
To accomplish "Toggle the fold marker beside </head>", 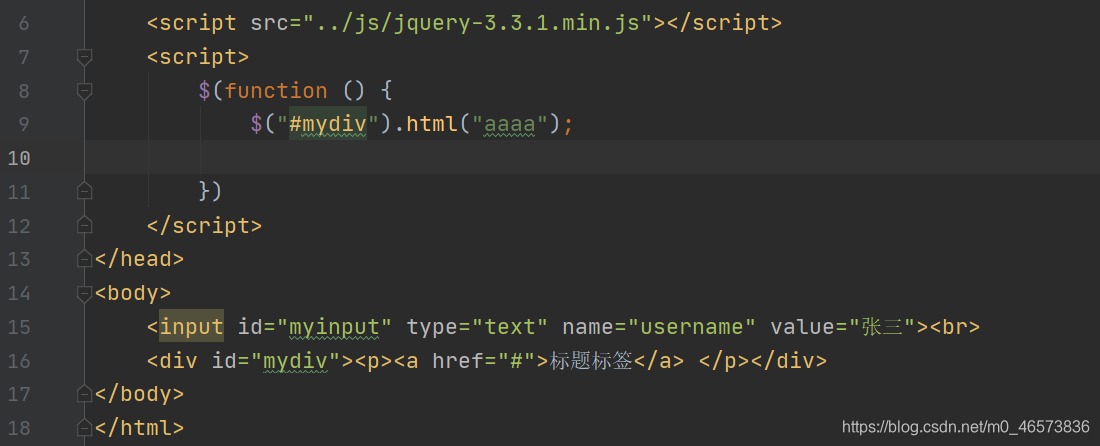I will coord(84,259).
